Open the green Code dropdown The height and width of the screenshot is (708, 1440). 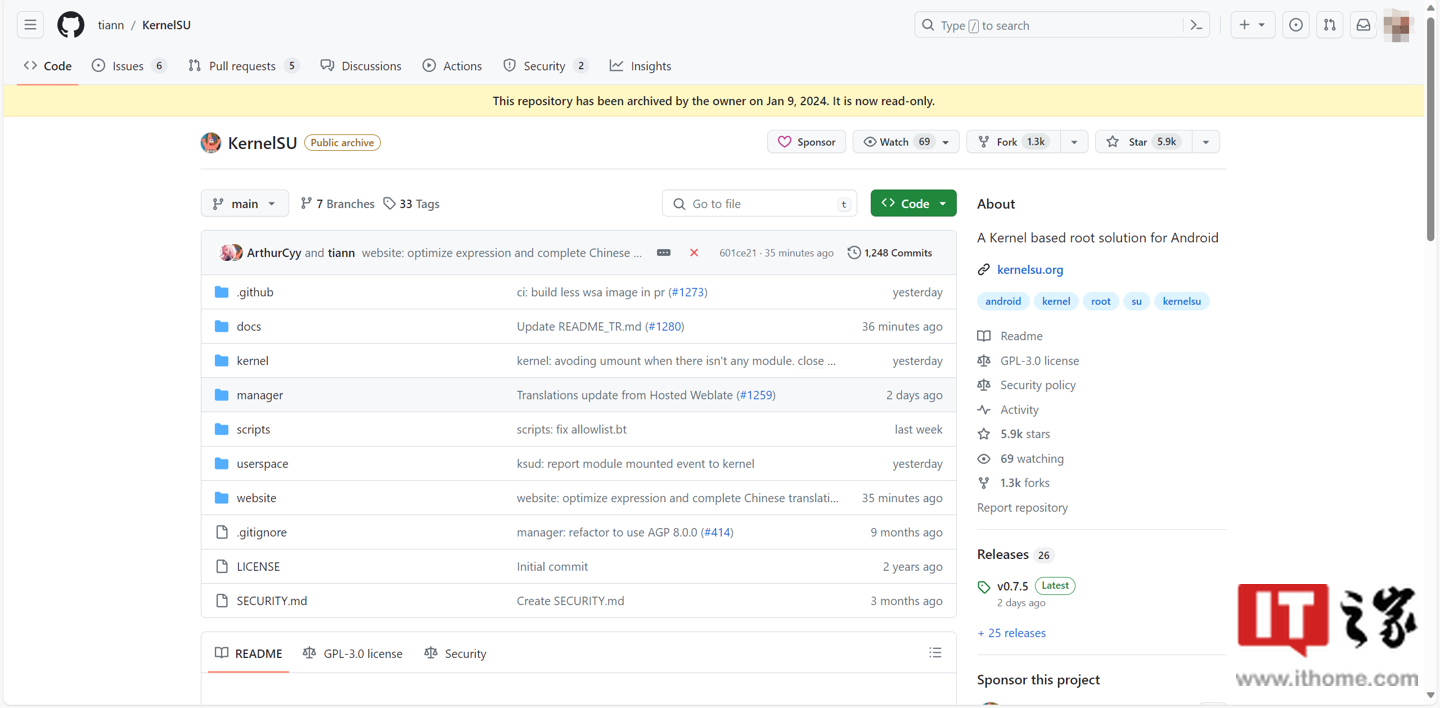[x=913, y=203]
